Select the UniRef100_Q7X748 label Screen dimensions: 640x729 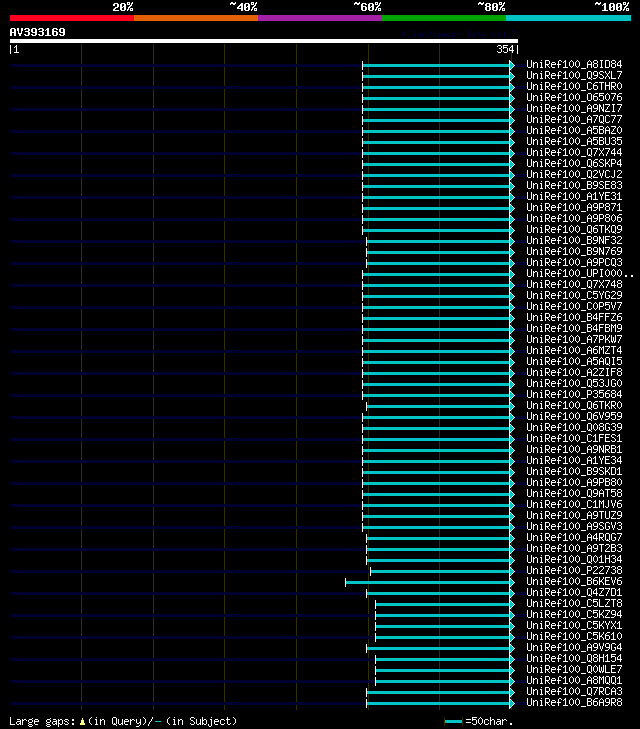574,285
